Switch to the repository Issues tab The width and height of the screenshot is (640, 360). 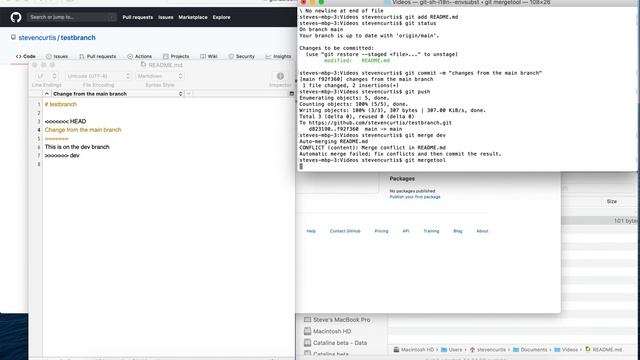(x=57, y=56)
